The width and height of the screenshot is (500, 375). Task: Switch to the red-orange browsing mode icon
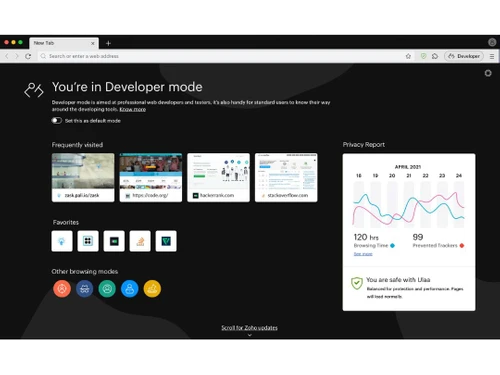click(x=62, y=289)
